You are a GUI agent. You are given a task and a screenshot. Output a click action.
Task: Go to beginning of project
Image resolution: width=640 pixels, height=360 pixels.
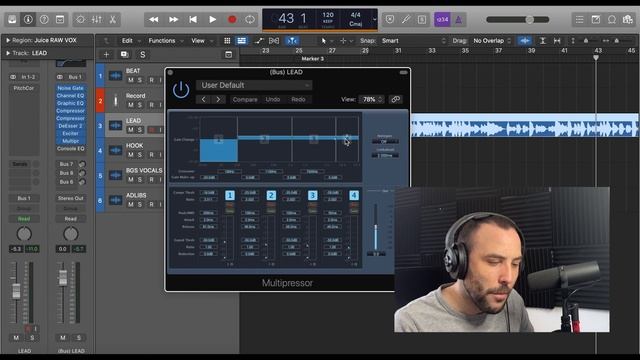click(193, 19)
